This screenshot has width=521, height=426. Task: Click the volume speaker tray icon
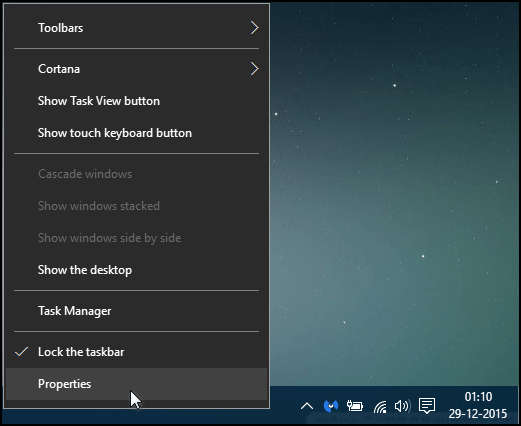(402, 406)
